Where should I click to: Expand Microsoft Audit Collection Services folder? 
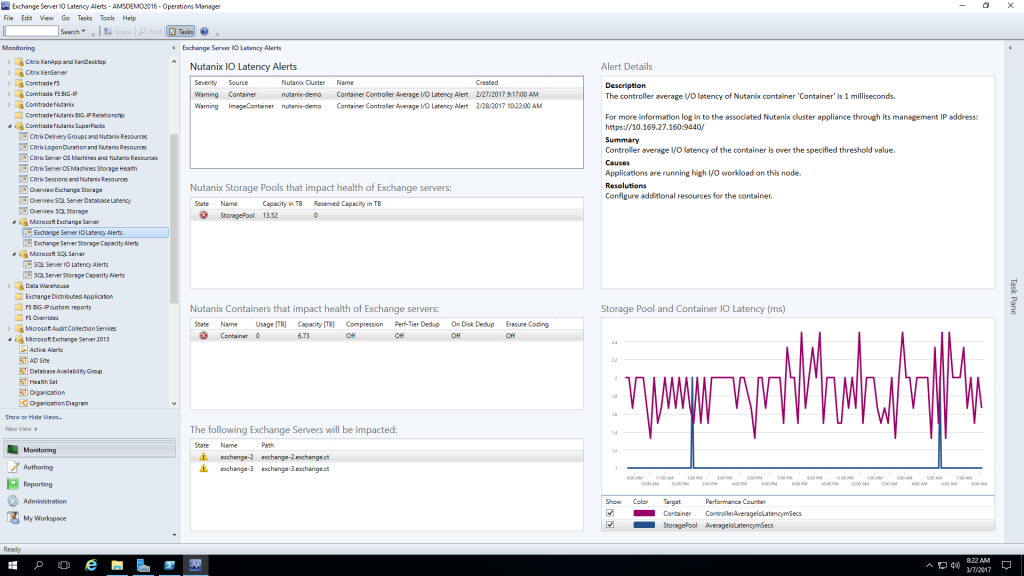point(10,328)
